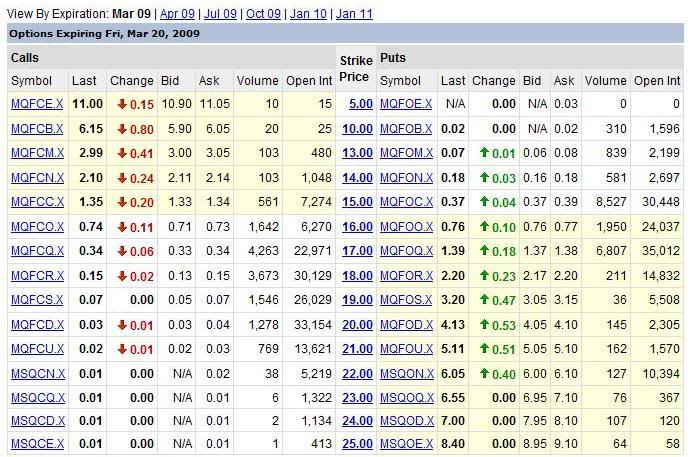Click the 17.00 strike price link

tap(357, 249)
